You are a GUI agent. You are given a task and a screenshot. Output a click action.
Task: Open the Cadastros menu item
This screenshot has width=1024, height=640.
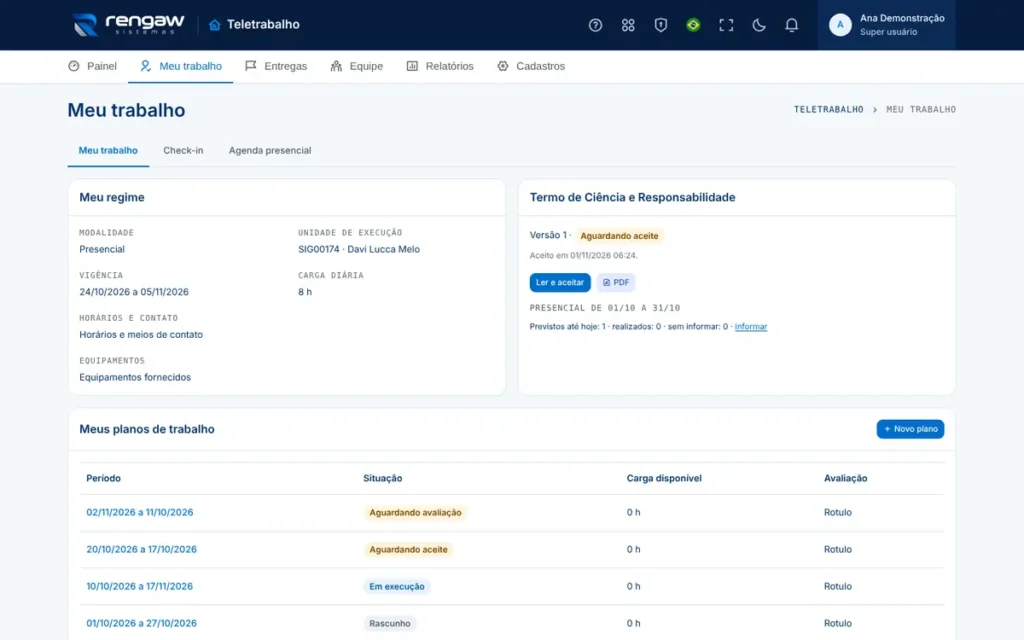coord(531,66)
